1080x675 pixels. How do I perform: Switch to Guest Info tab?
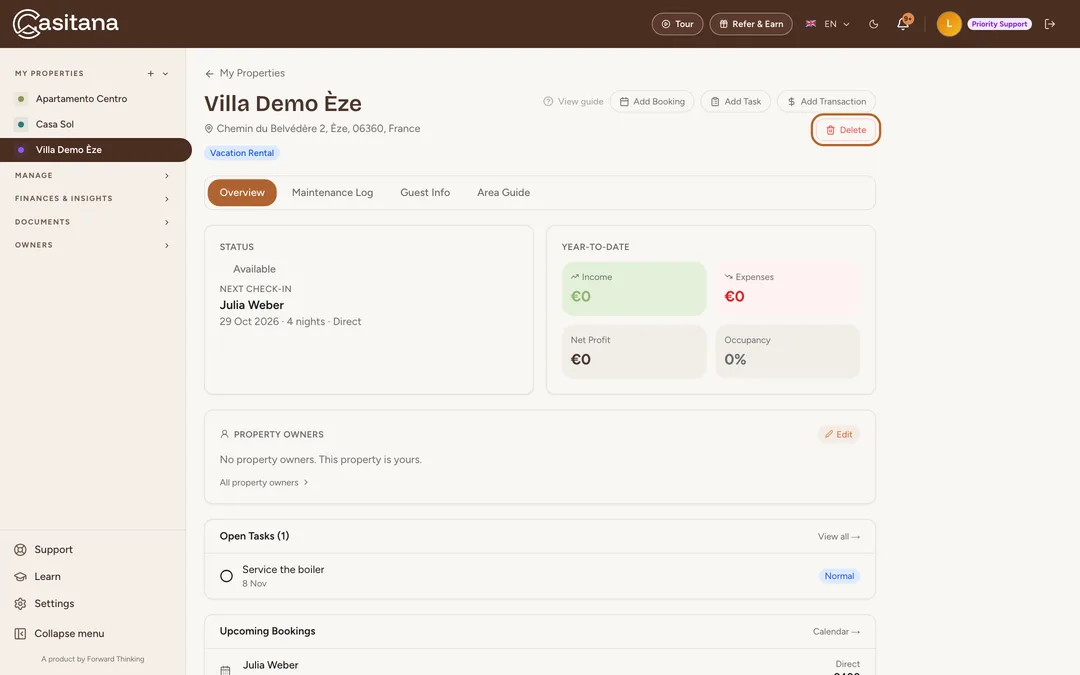(425, 193)
